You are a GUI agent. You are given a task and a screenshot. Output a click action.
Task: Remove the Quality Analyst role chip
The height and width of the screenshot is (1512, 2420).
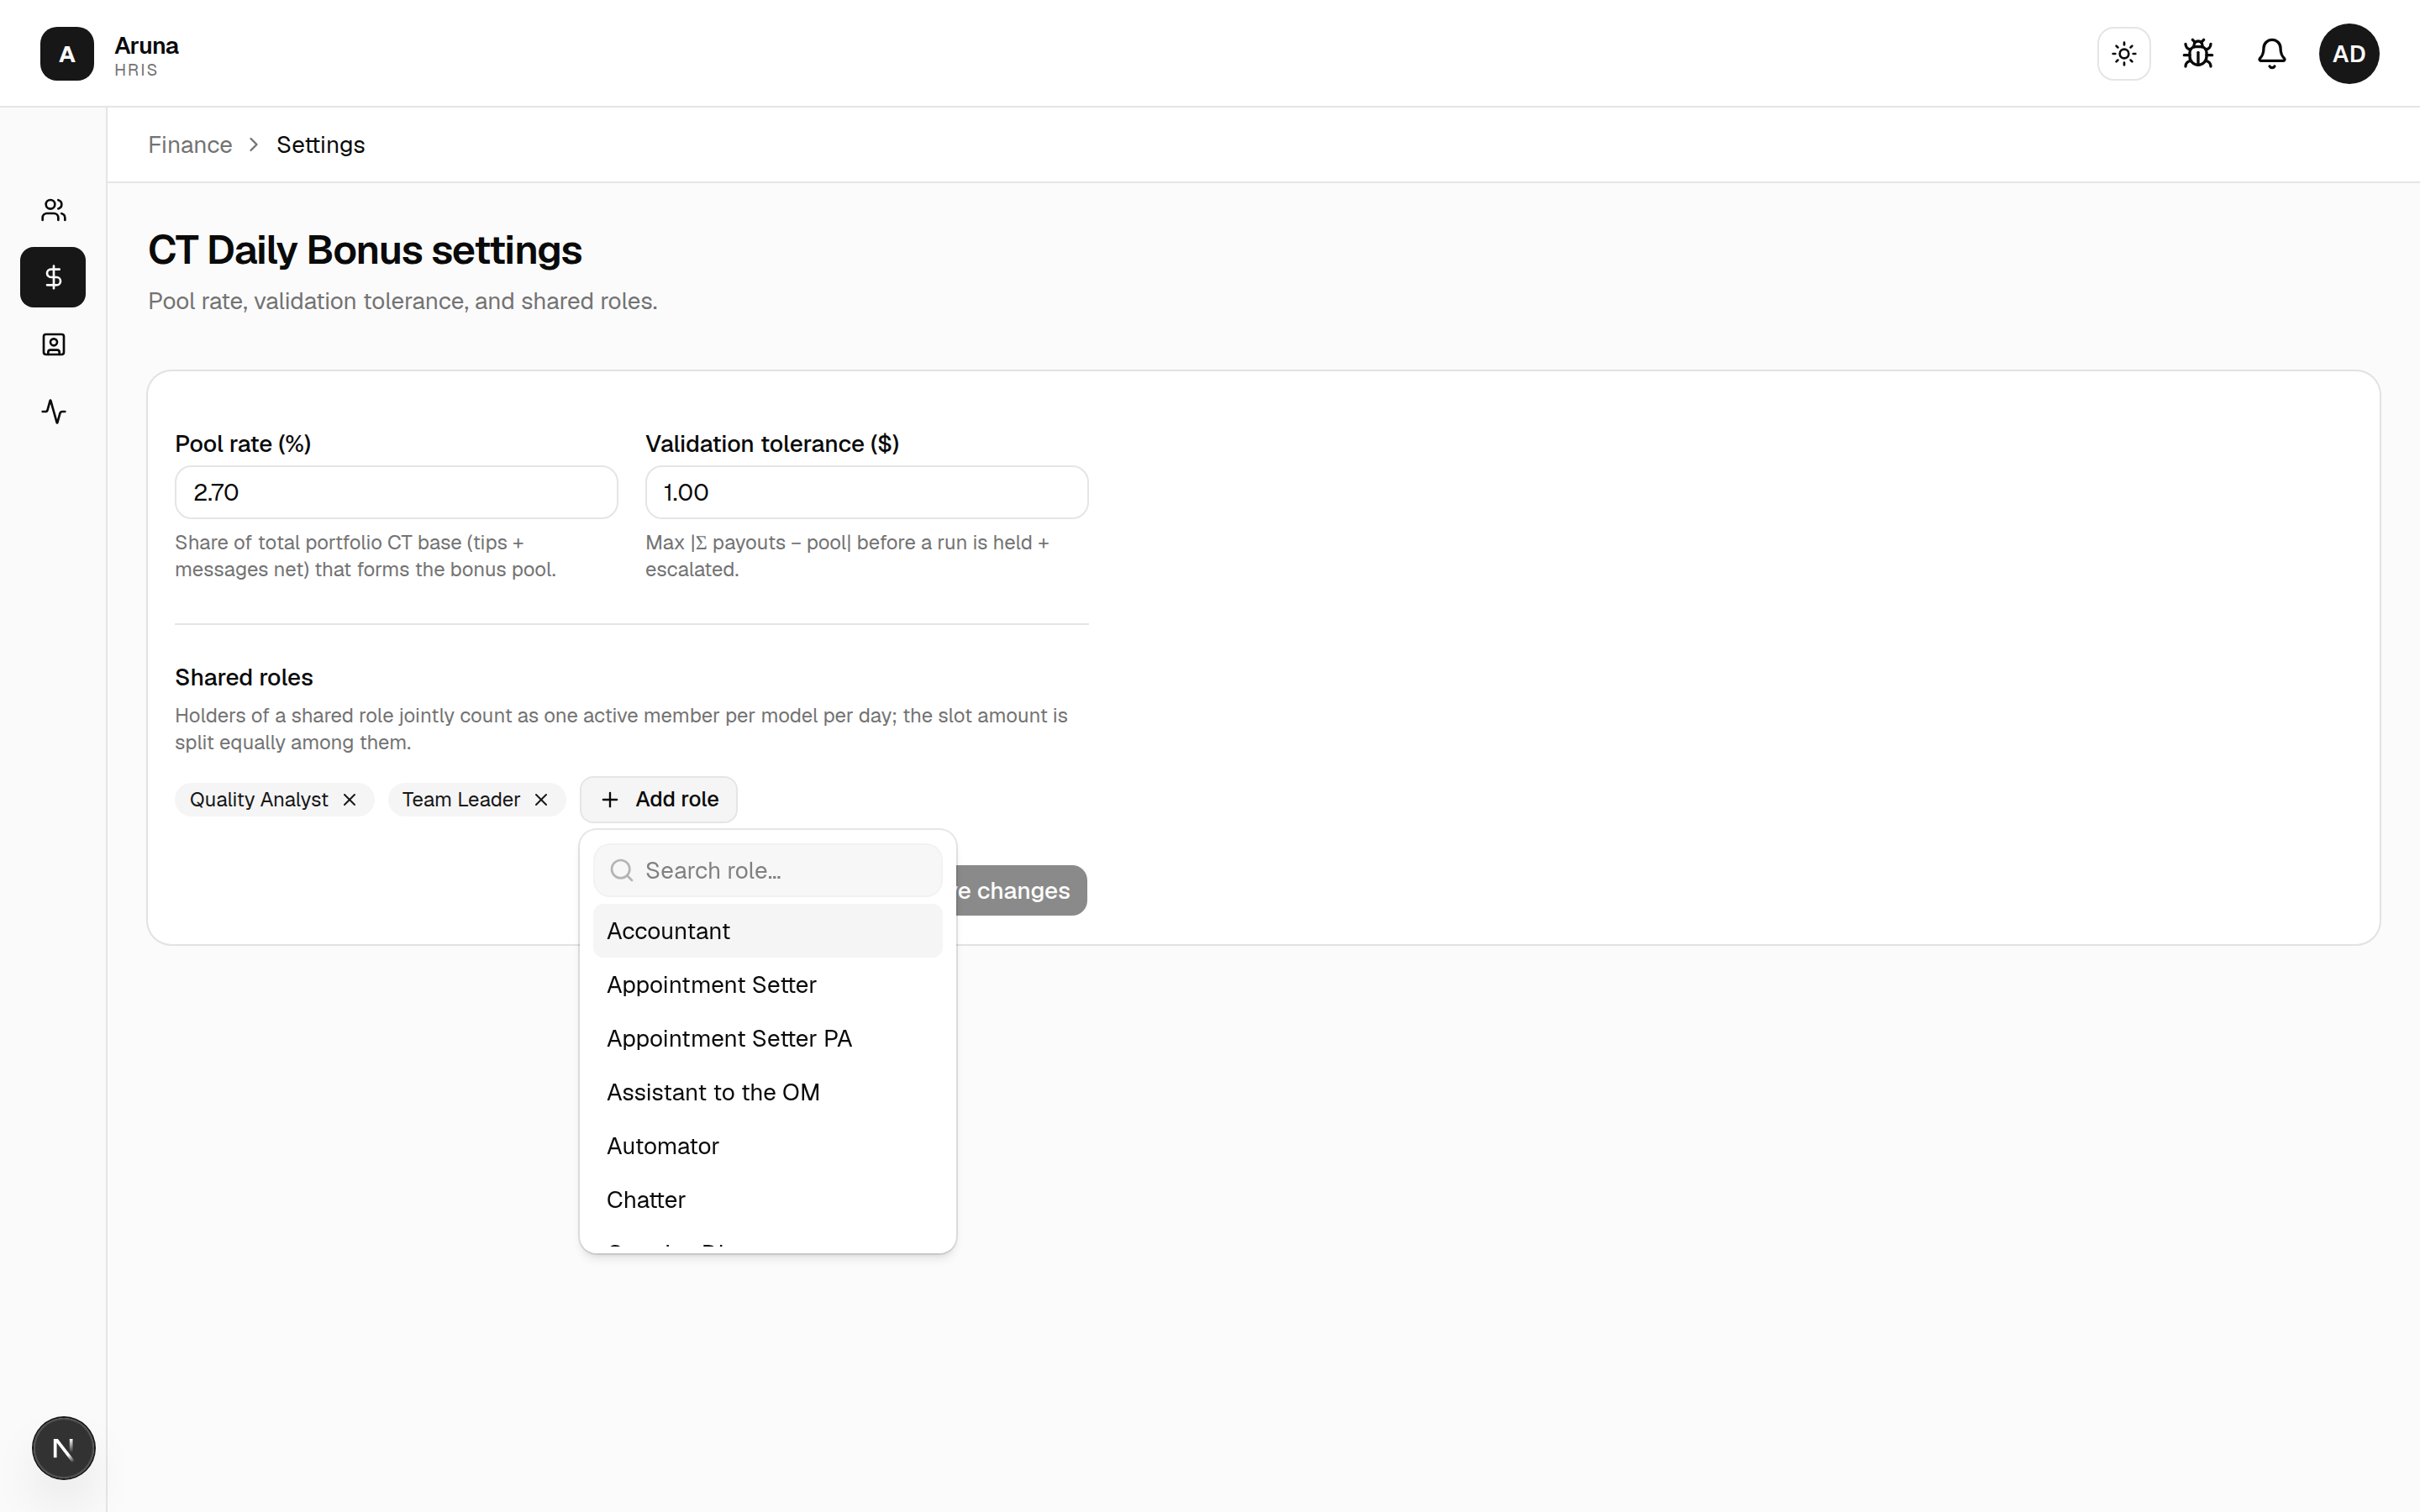tap(350, 800)
